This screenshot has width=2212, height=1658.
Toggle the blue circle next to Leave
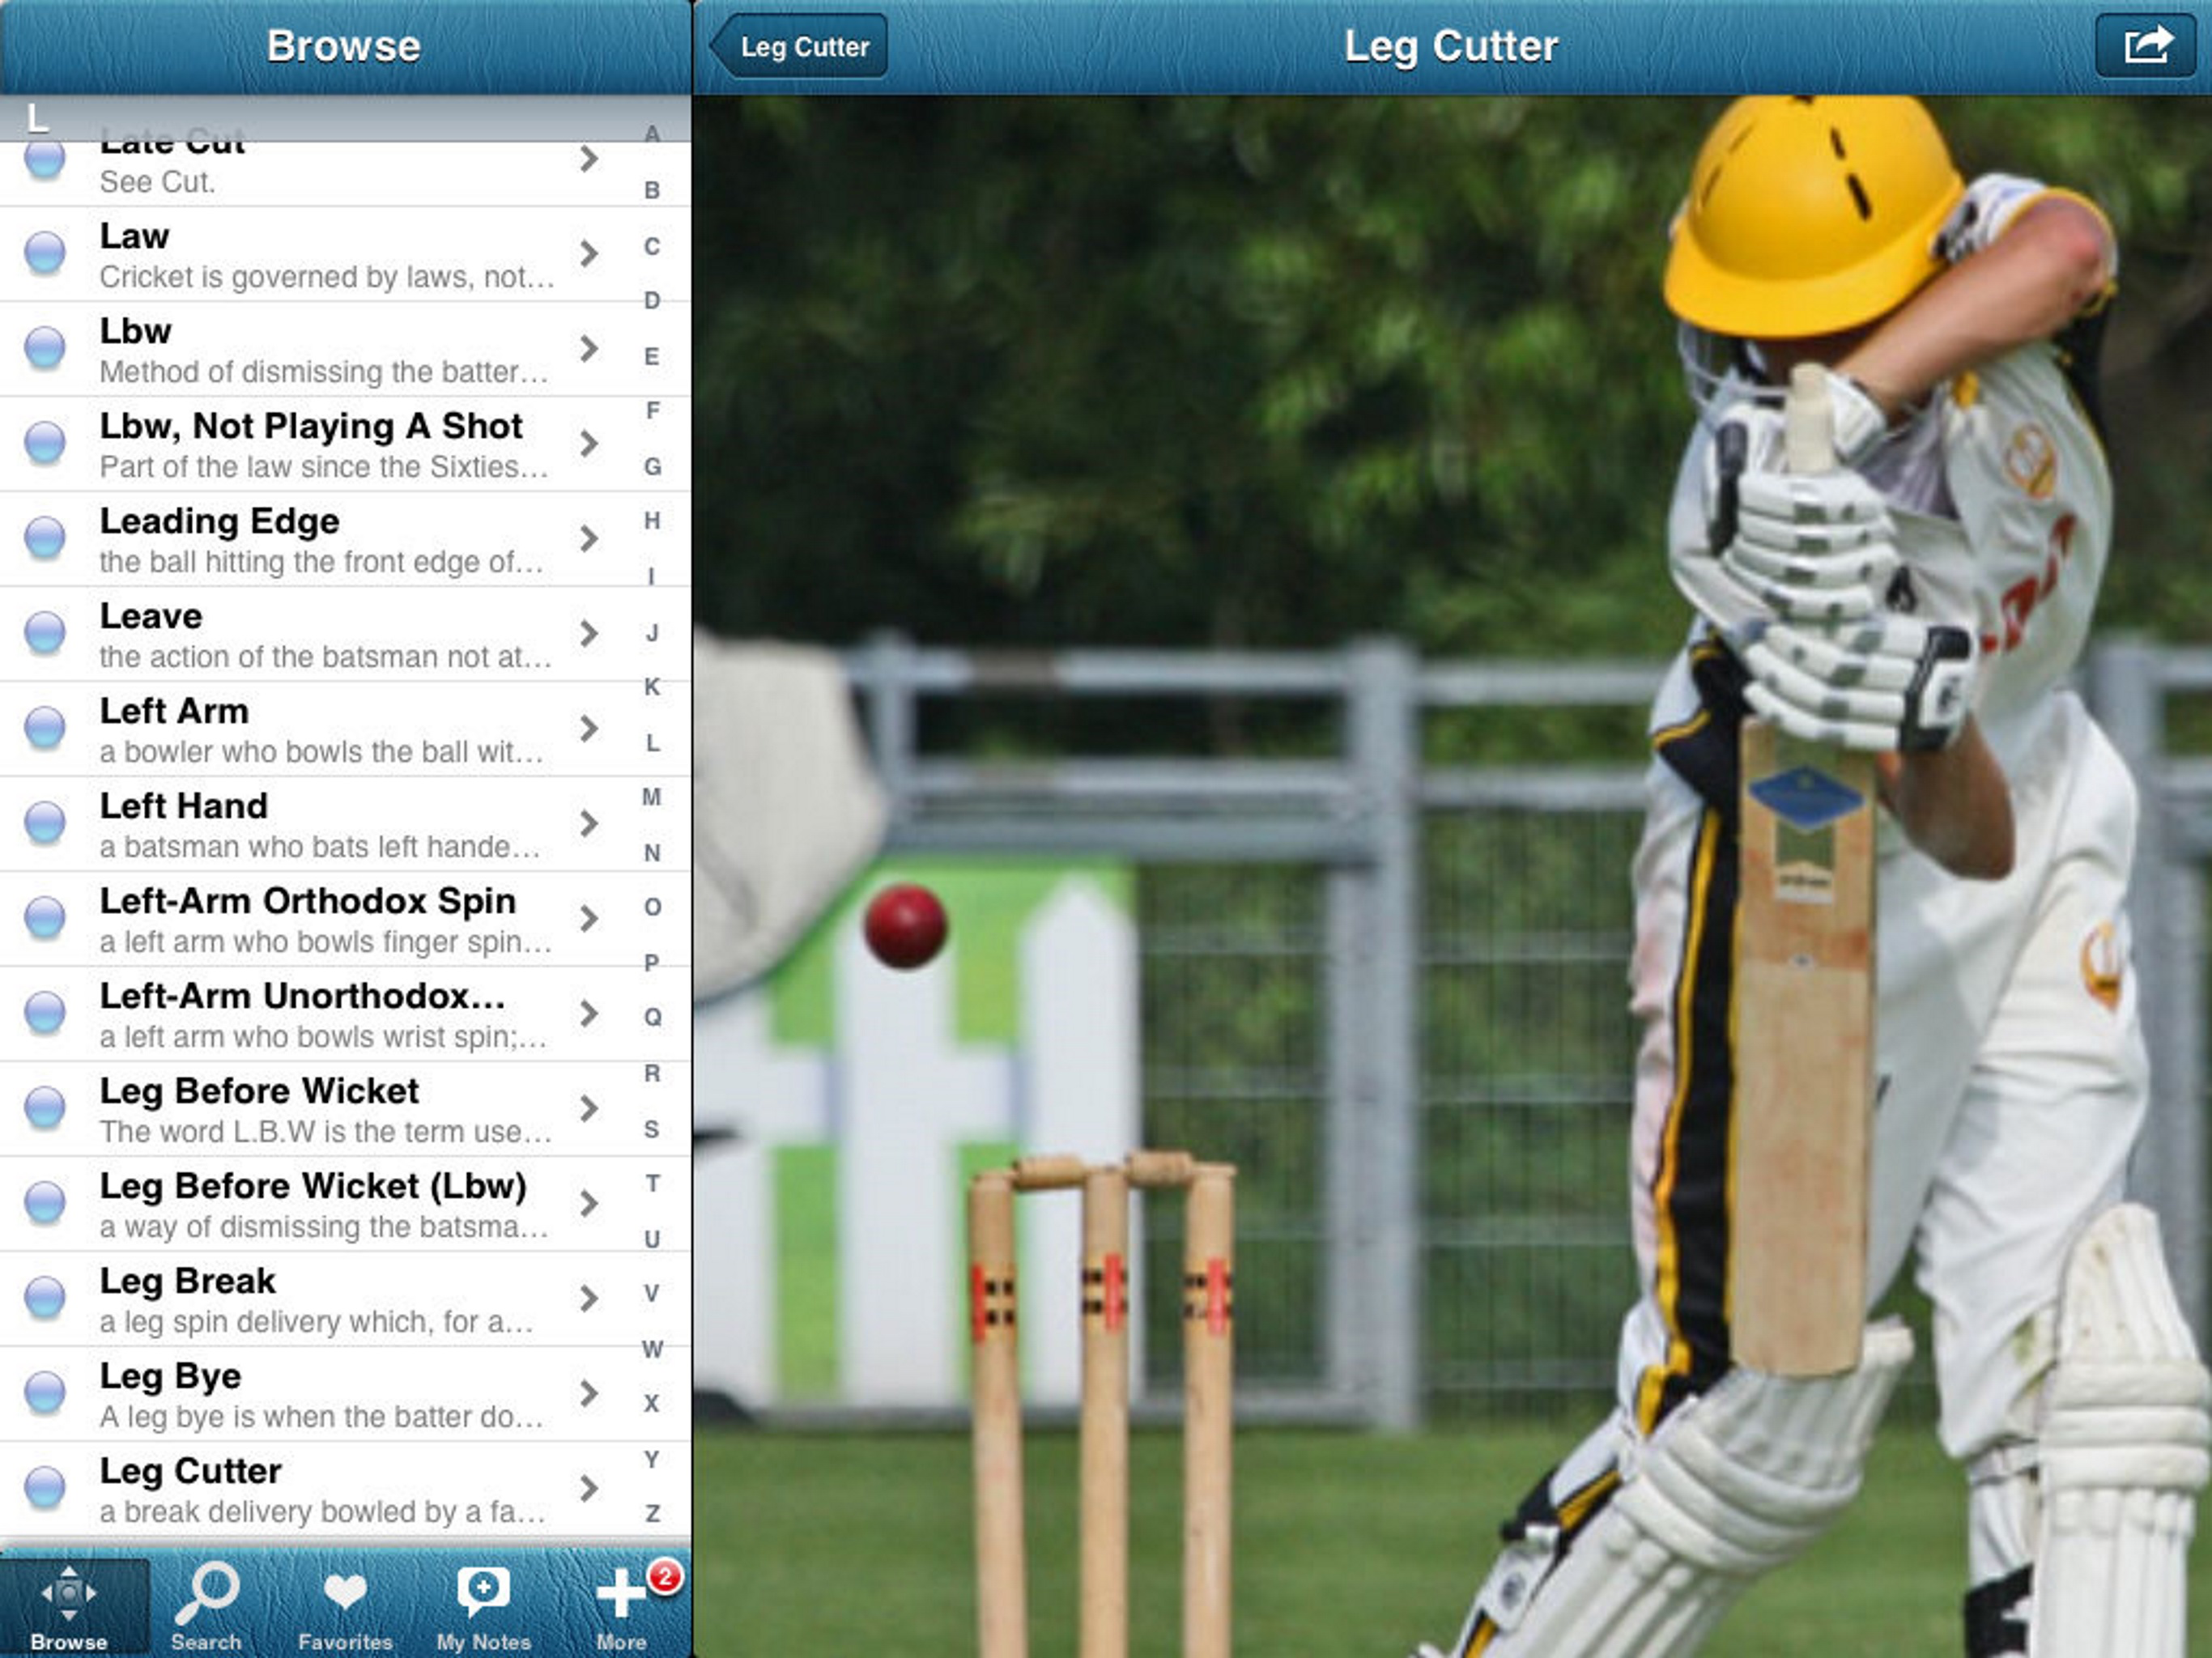(x=45, y=633)
